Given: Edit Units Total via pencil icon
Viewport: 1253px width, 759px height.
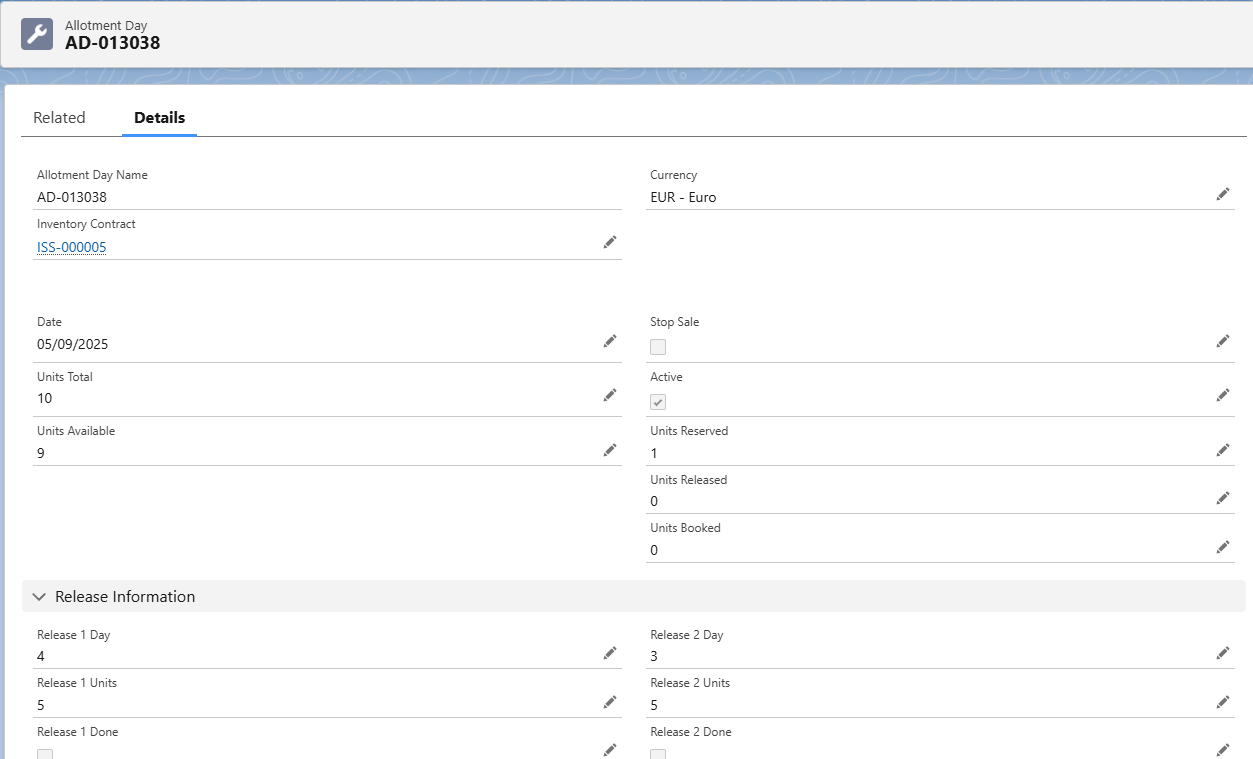Looking at the screenshot, I should (610, 395).
